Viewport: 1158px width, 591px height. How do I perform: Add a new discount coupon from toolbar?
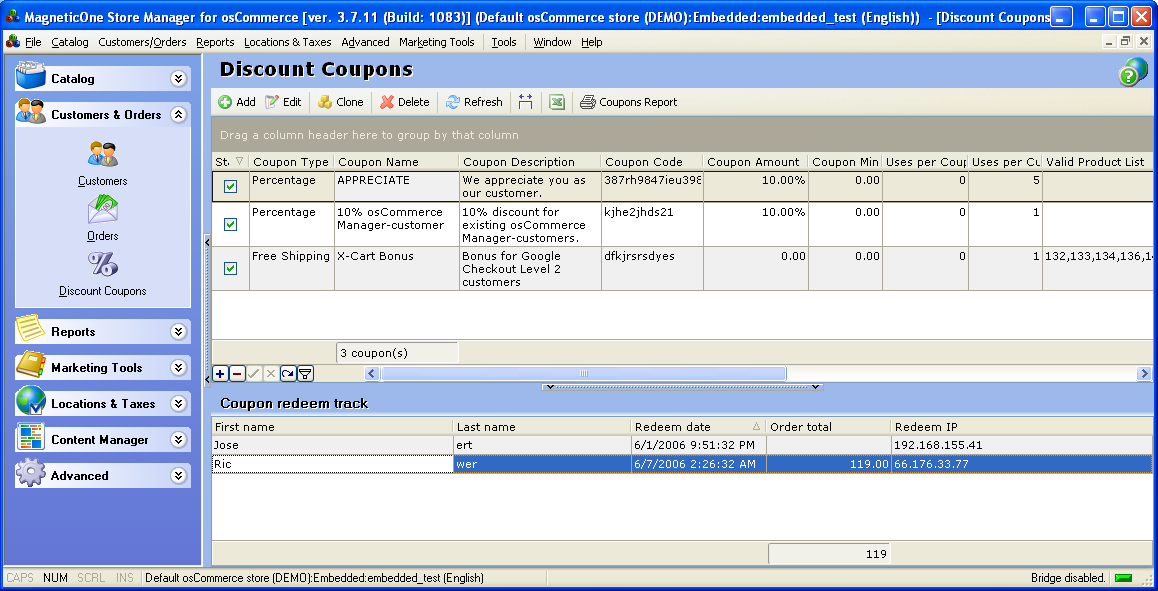click(x=237, y=102)
